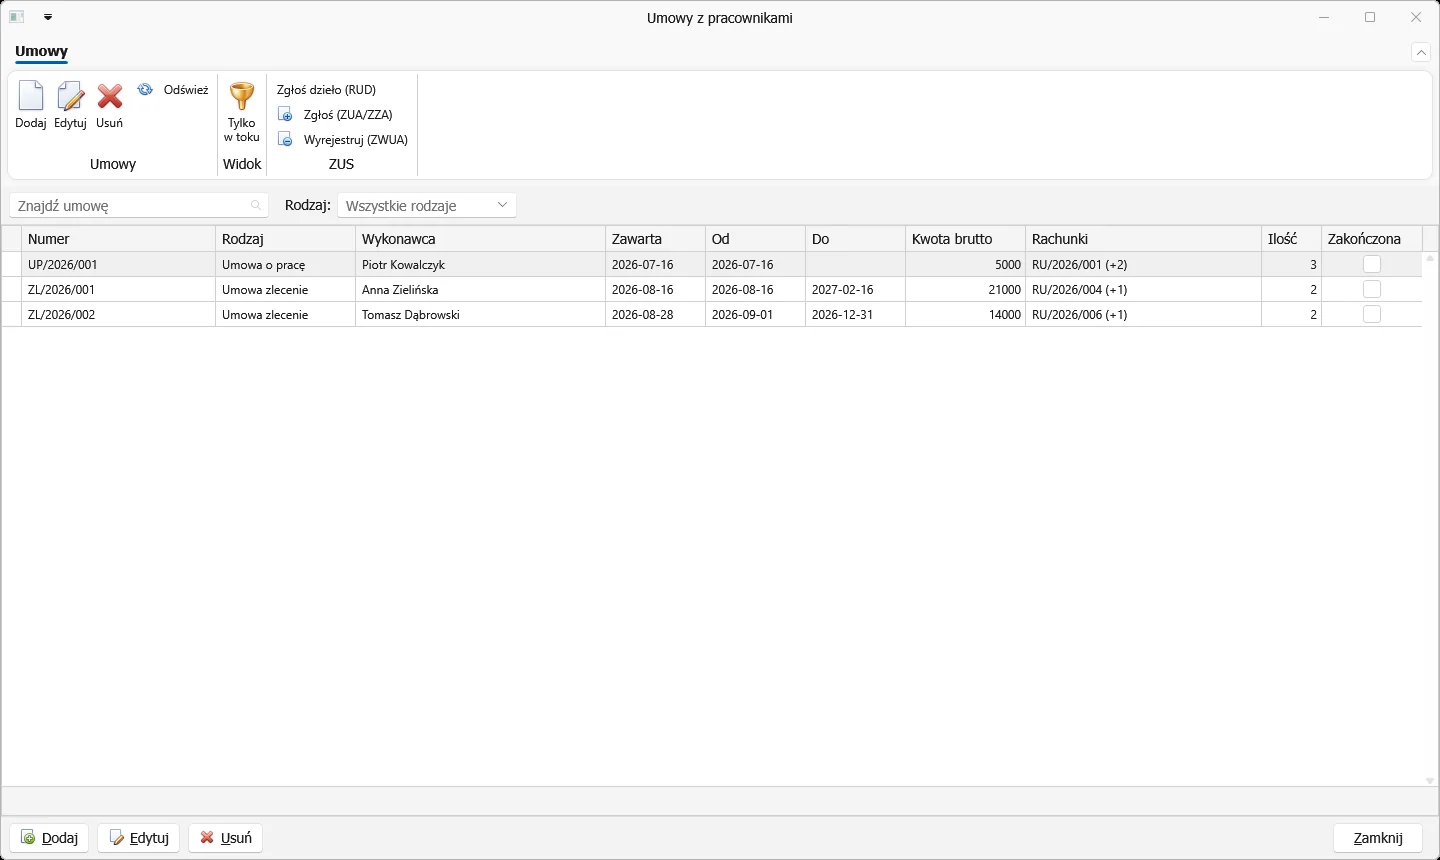The width and height of the screenshot is (1440, 860).
Task: Select the contract row ZL/2026/001
Action: pyautogui.click(x=712, y=290)
